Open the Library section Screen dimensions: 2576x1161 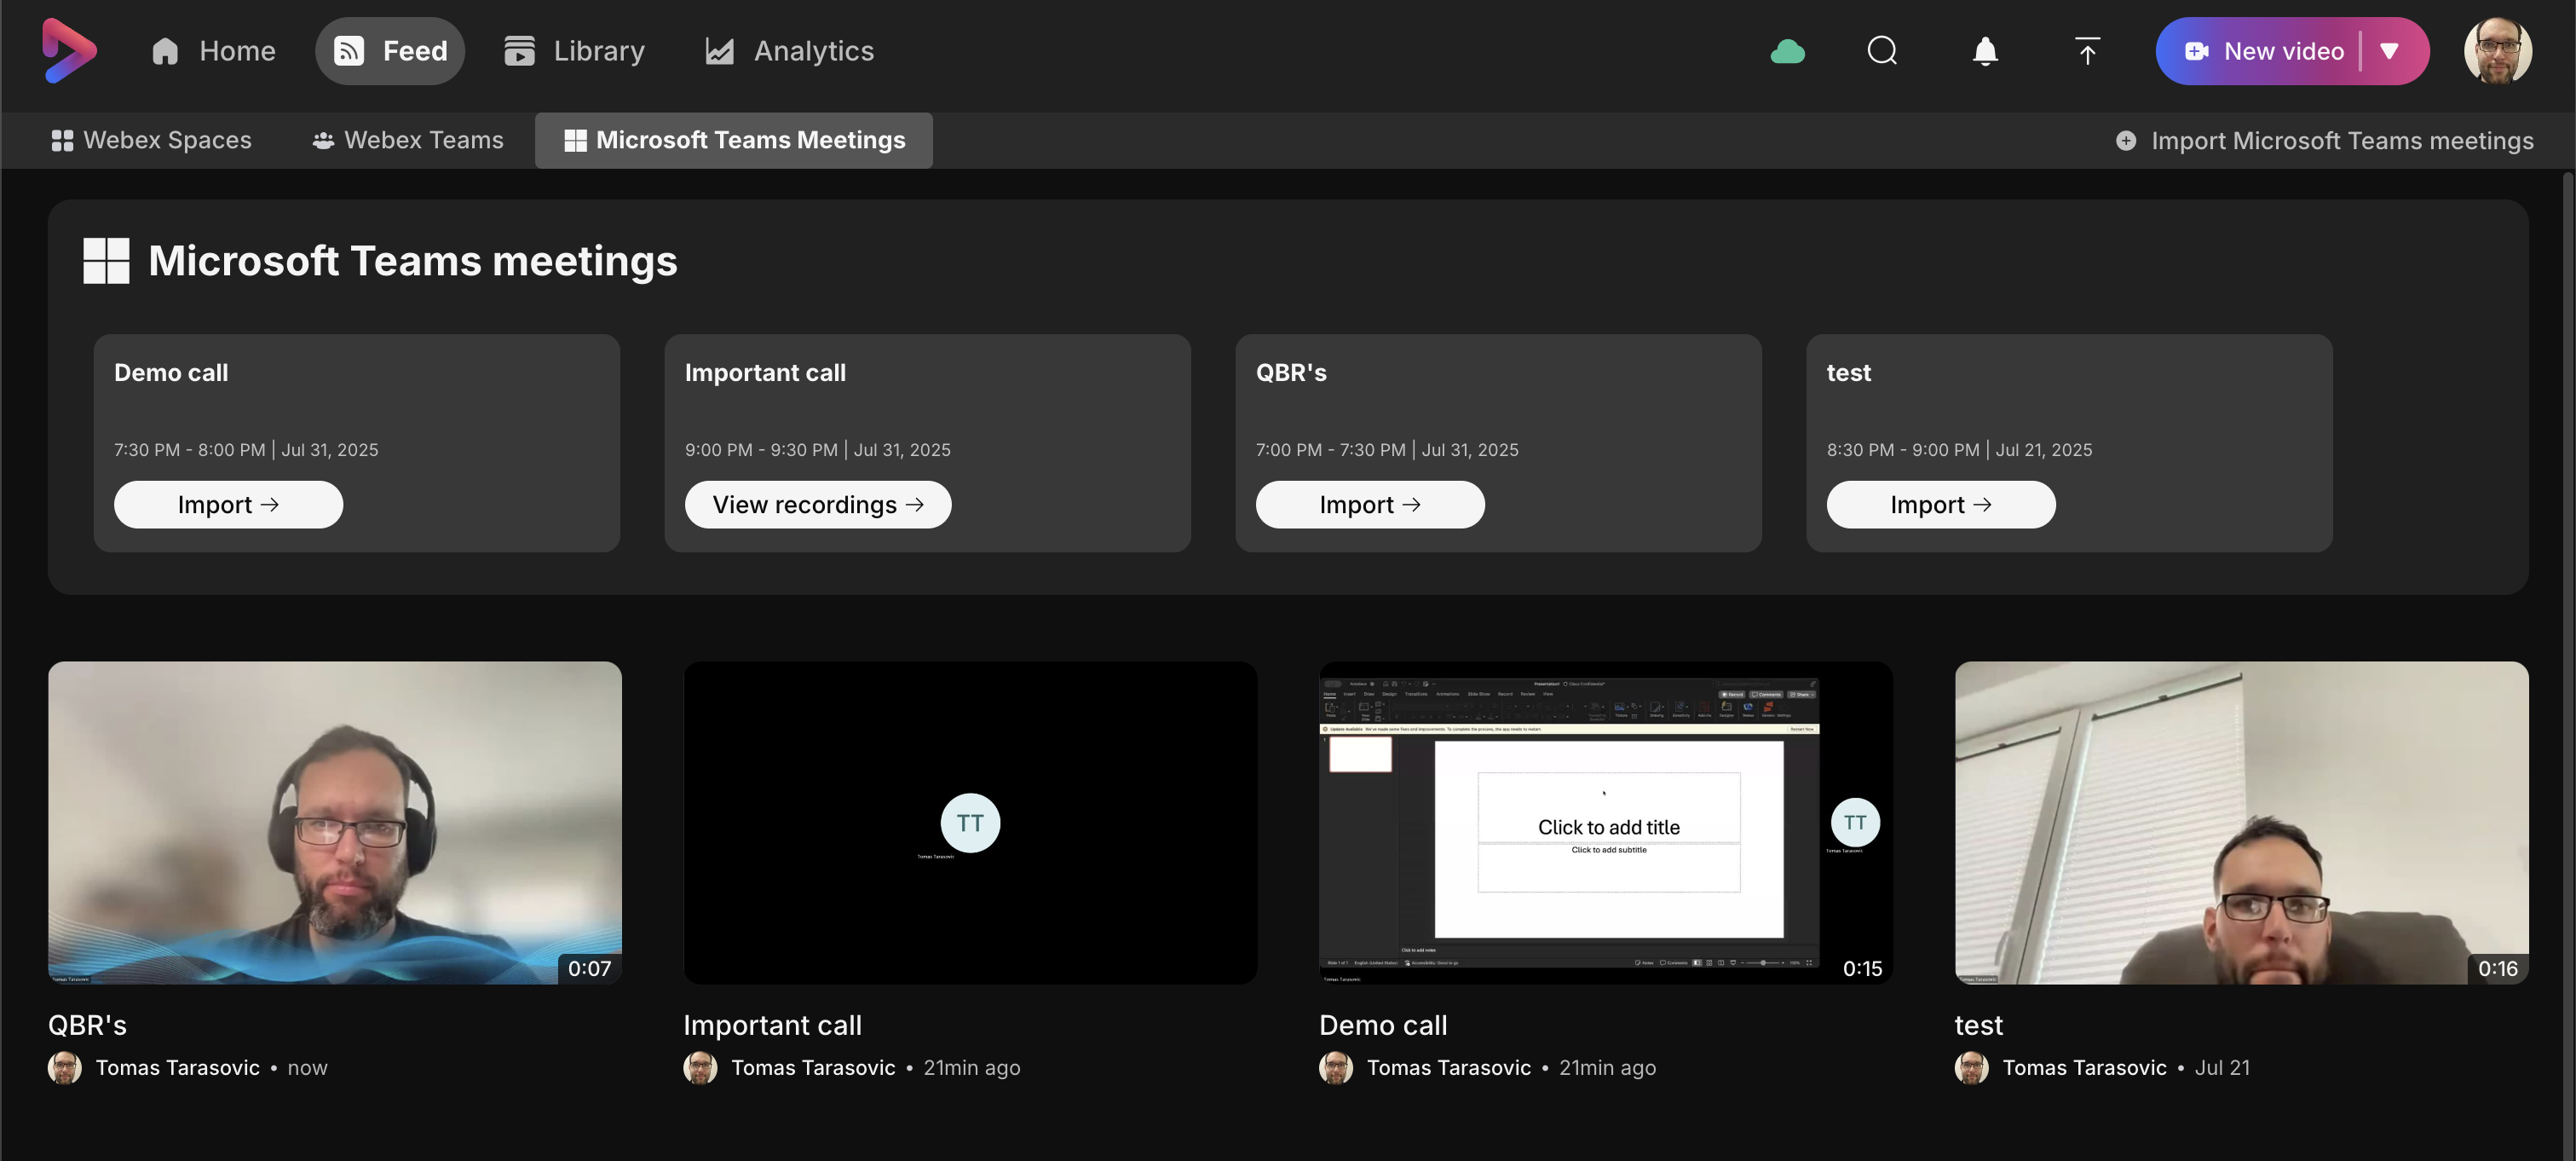575,51
